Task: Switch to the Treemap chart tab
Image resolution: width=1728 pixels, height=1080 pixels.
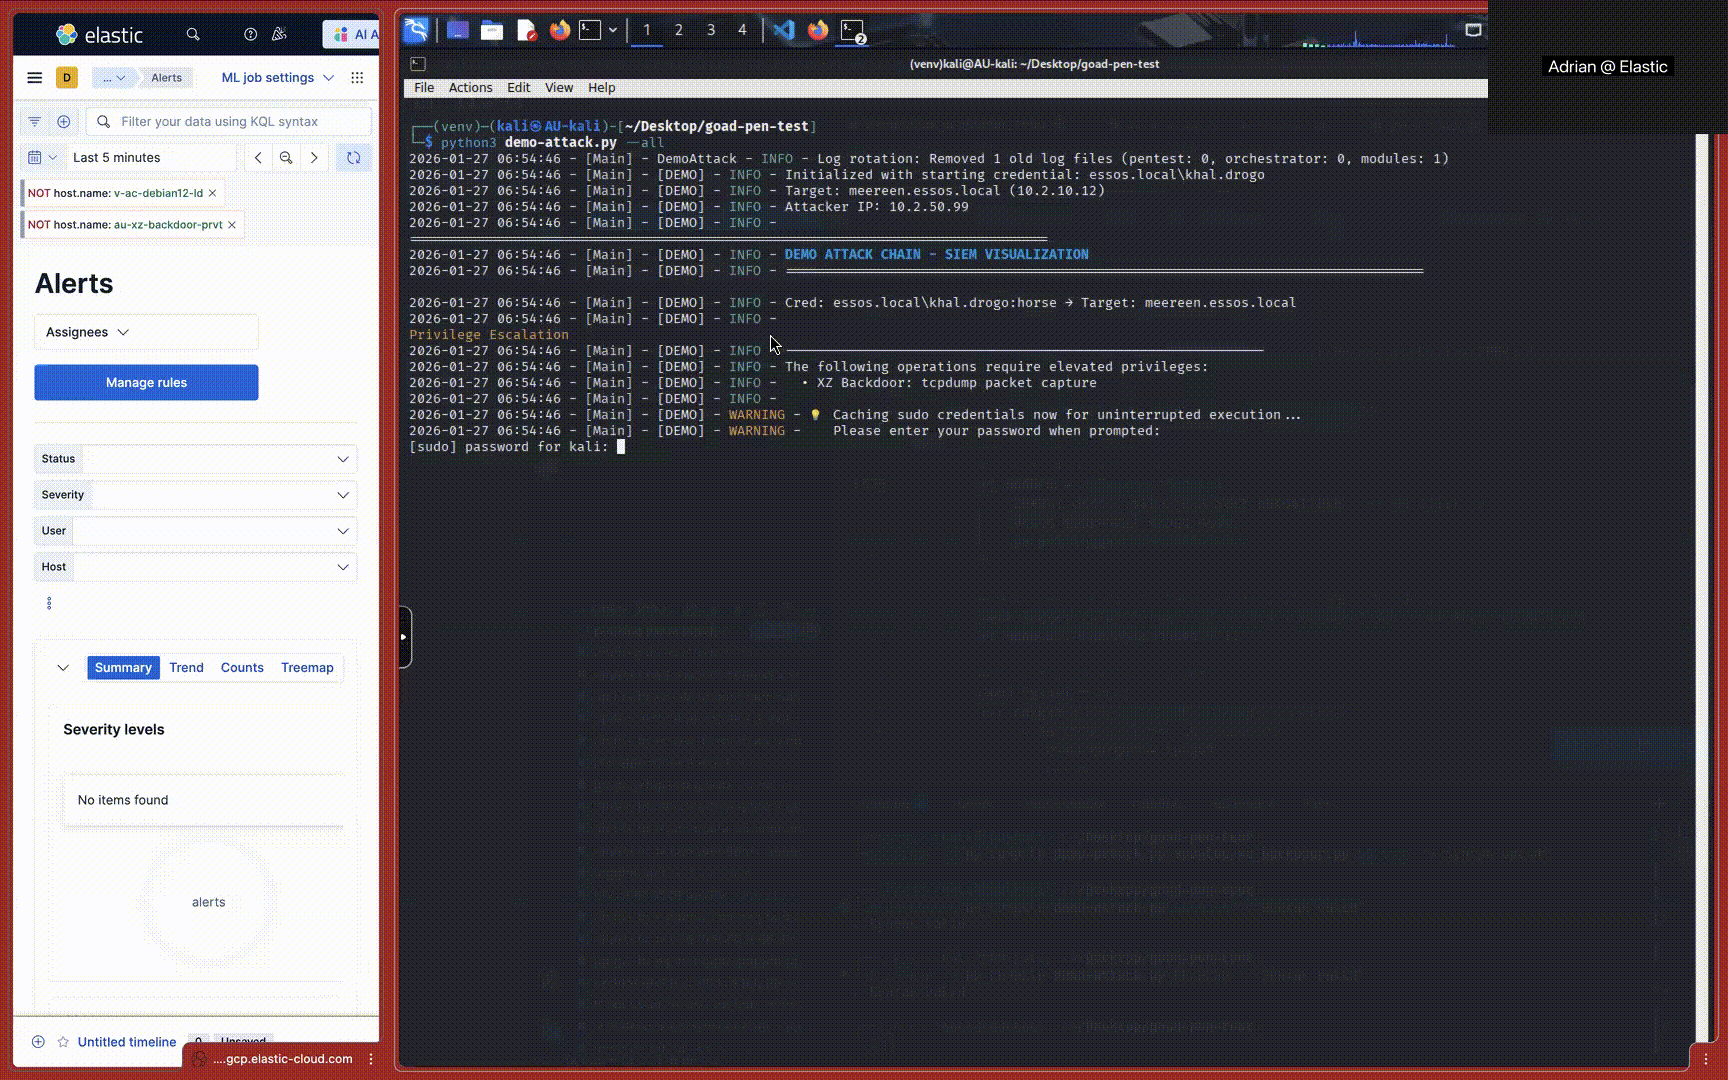Action: click(307, 668)
